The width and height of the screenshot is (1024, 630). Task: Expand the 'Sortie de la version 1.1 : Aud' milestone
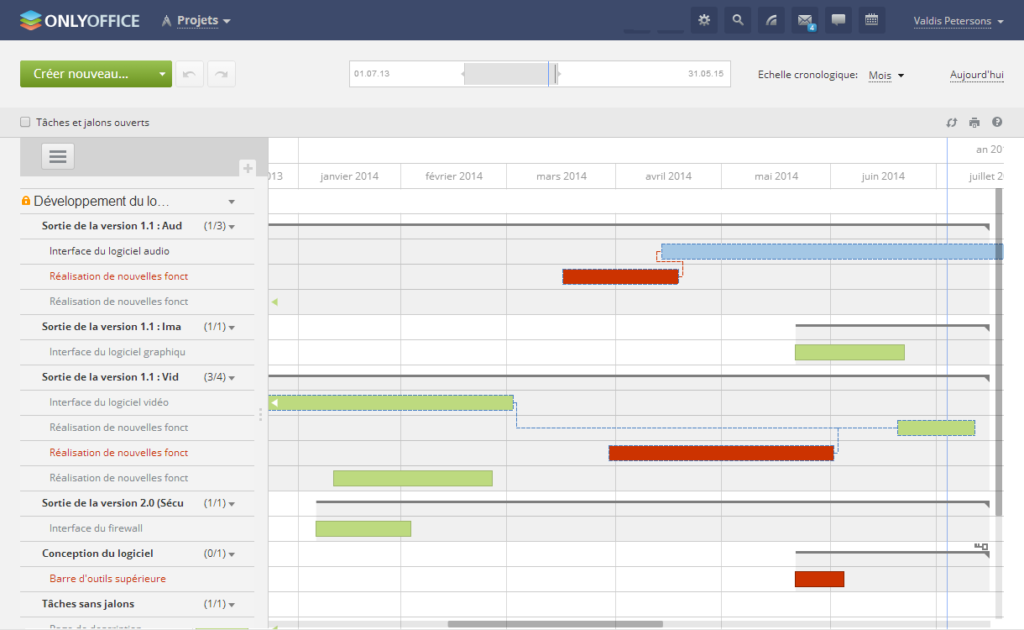click(x=232, y=226)
